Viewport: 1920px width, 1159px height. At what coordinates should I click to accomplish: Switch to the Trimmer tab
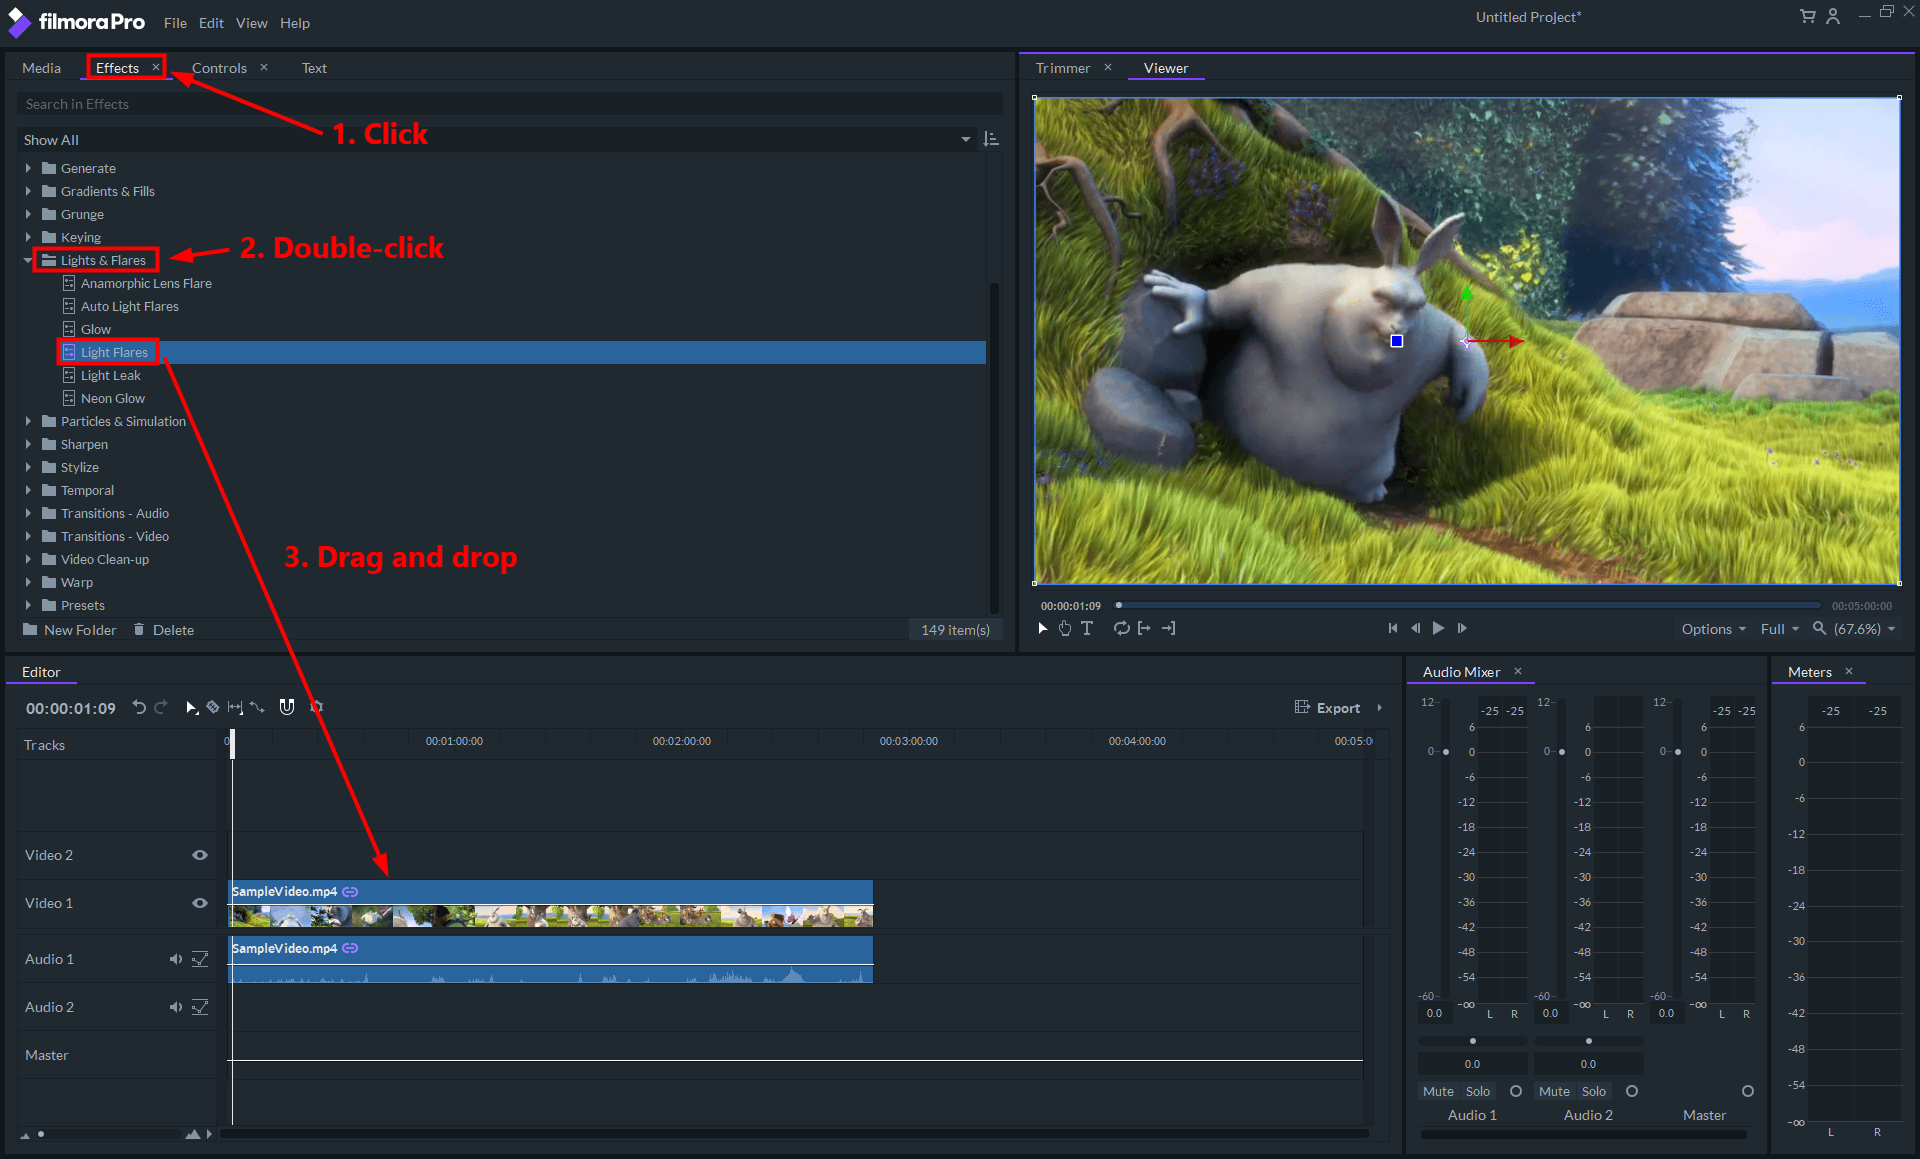coord(1062,68)
